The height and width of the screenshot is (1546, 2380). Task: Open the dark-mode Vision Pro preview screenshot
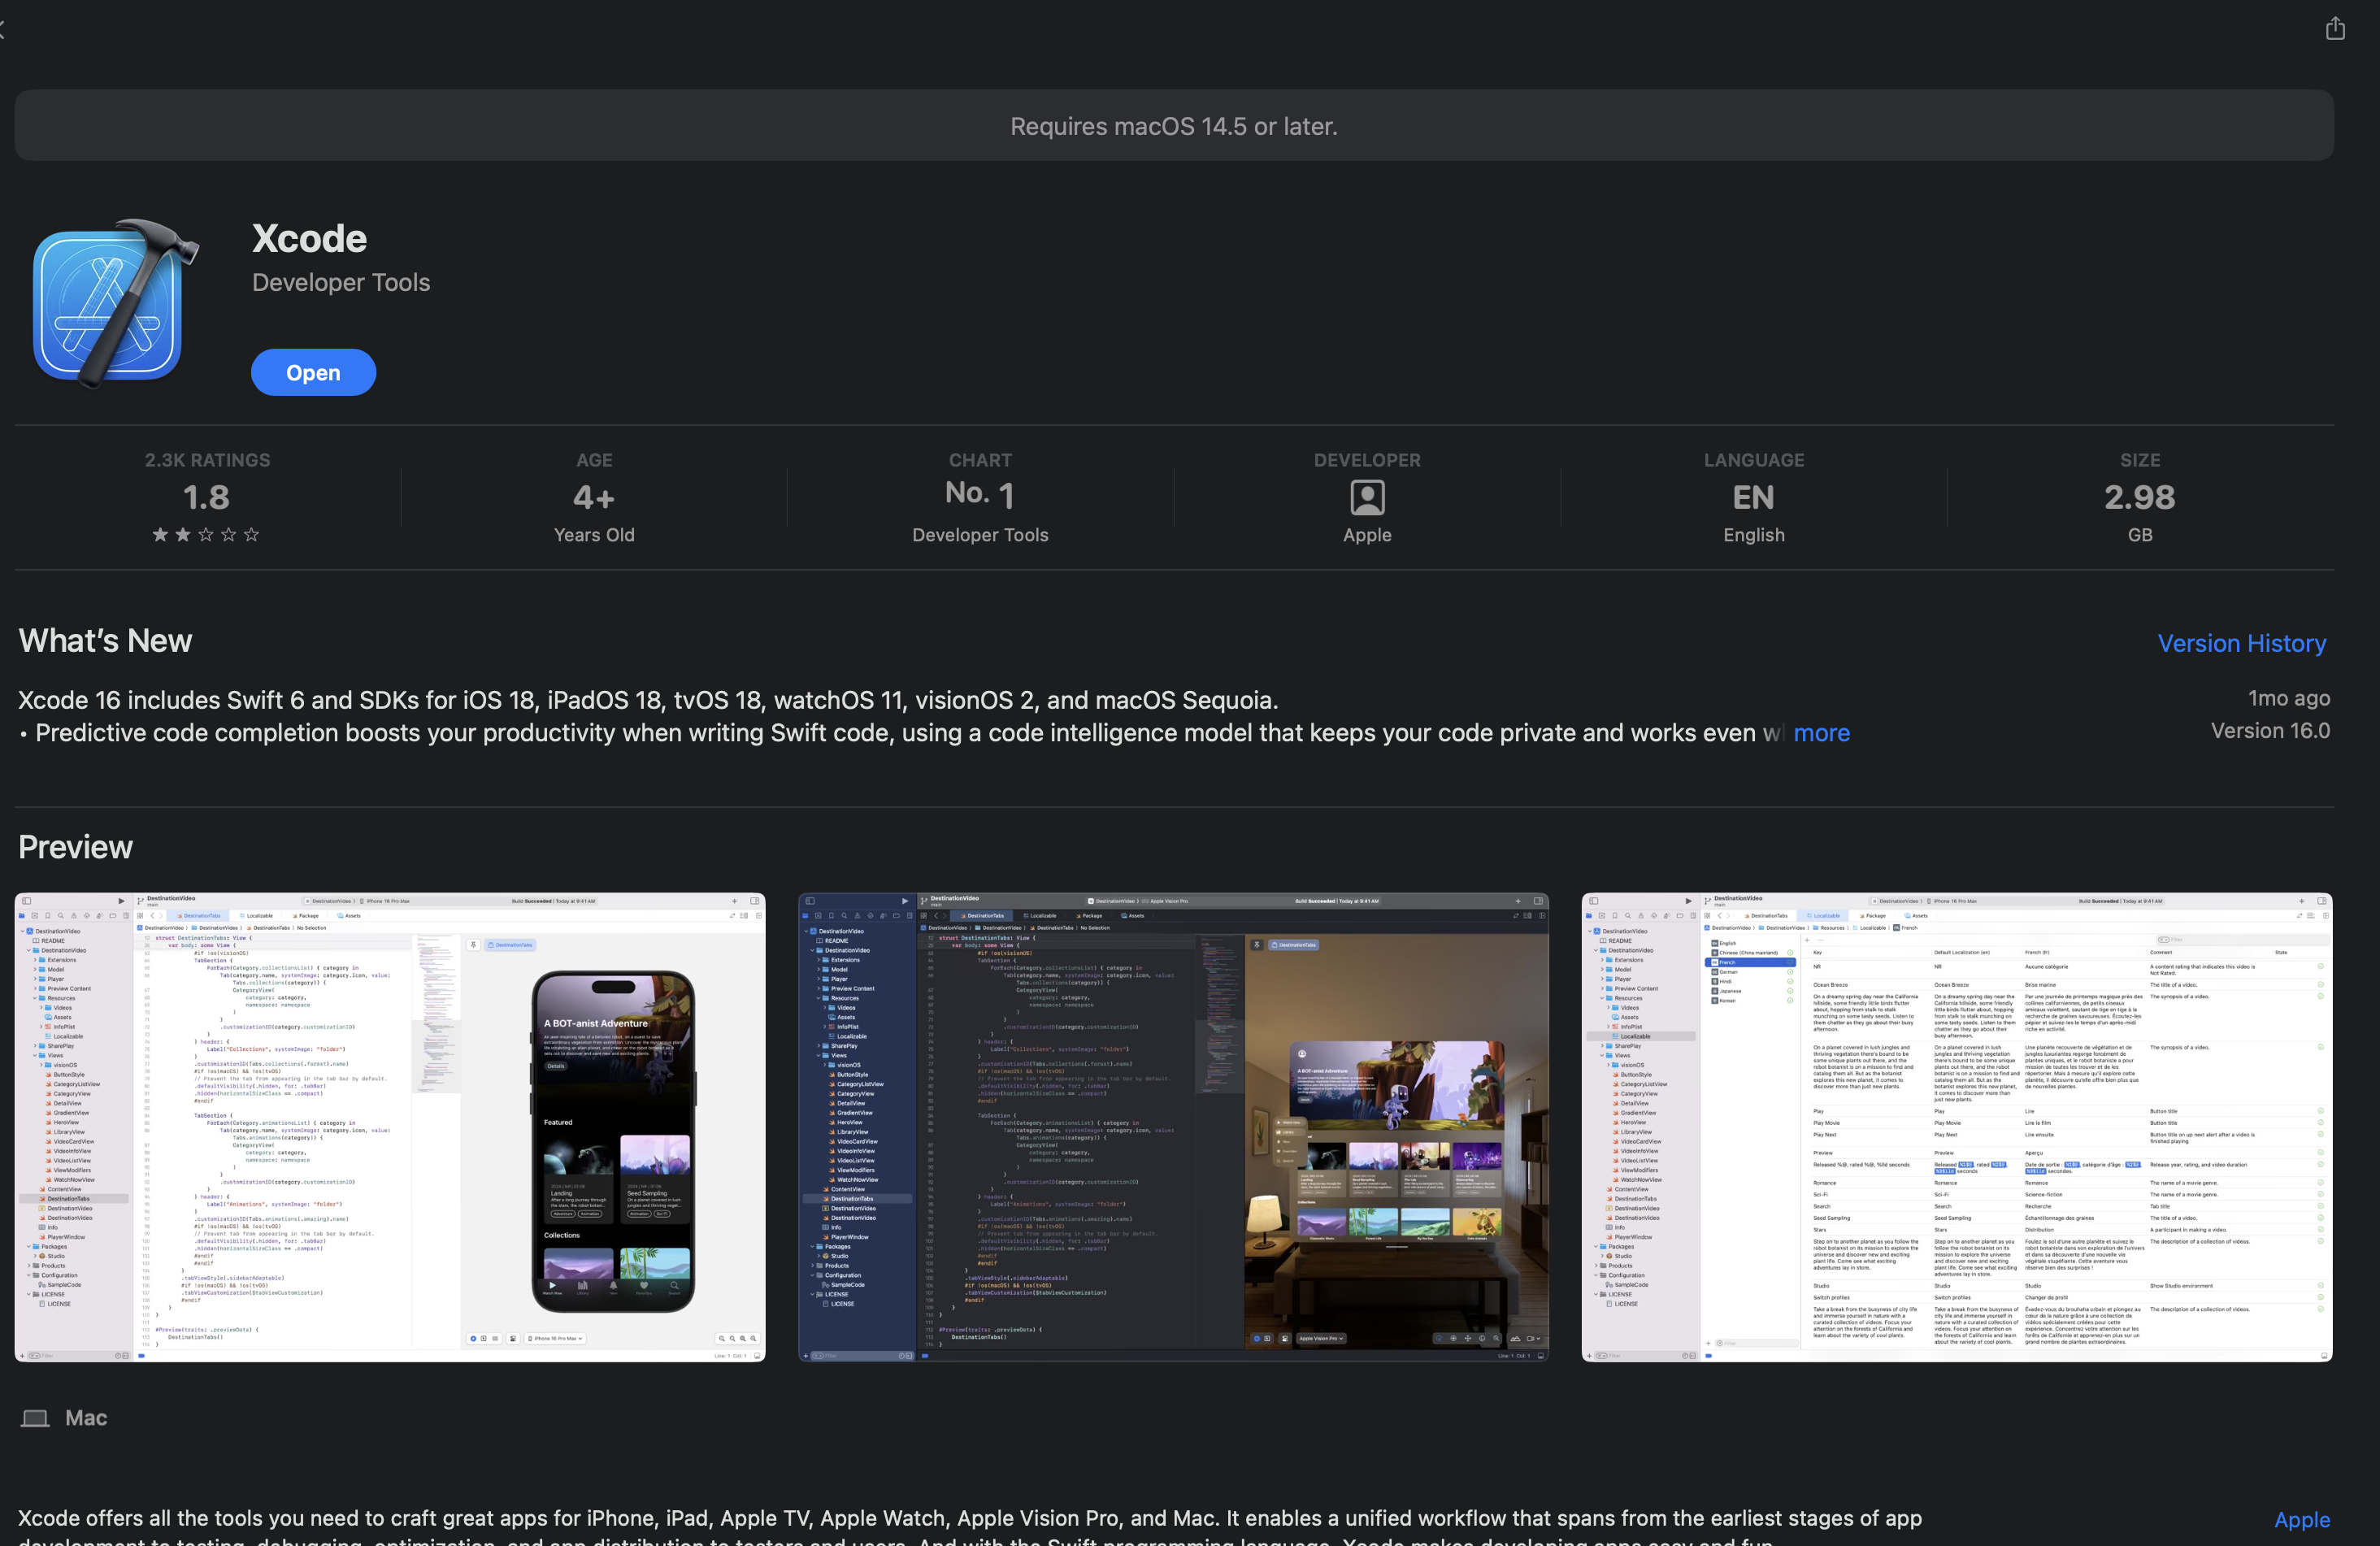point(1173,1127)
